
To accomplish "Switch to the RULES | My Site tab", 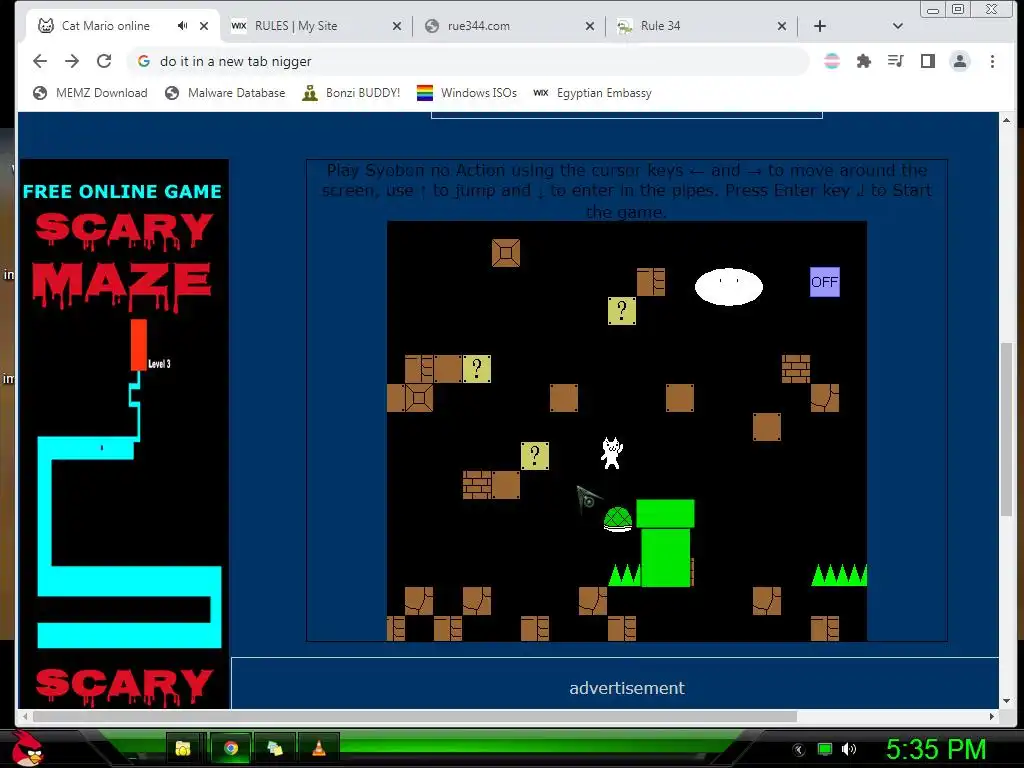I will (296, 26).
